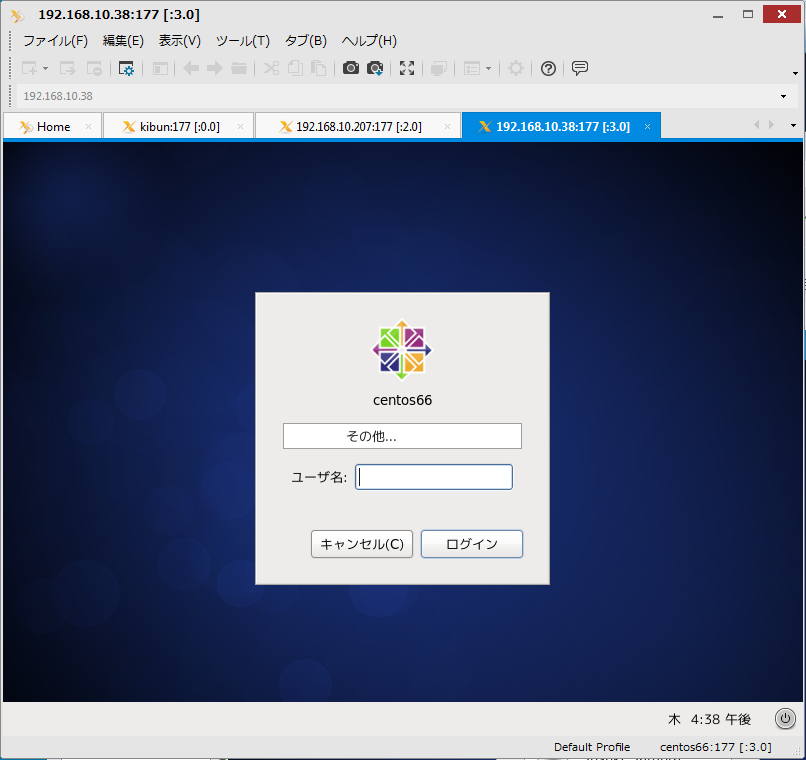Image resolution: width=806 pixels, height=760 pixels.
Task: Click the side panel layout icon
Action: point(160,68)
